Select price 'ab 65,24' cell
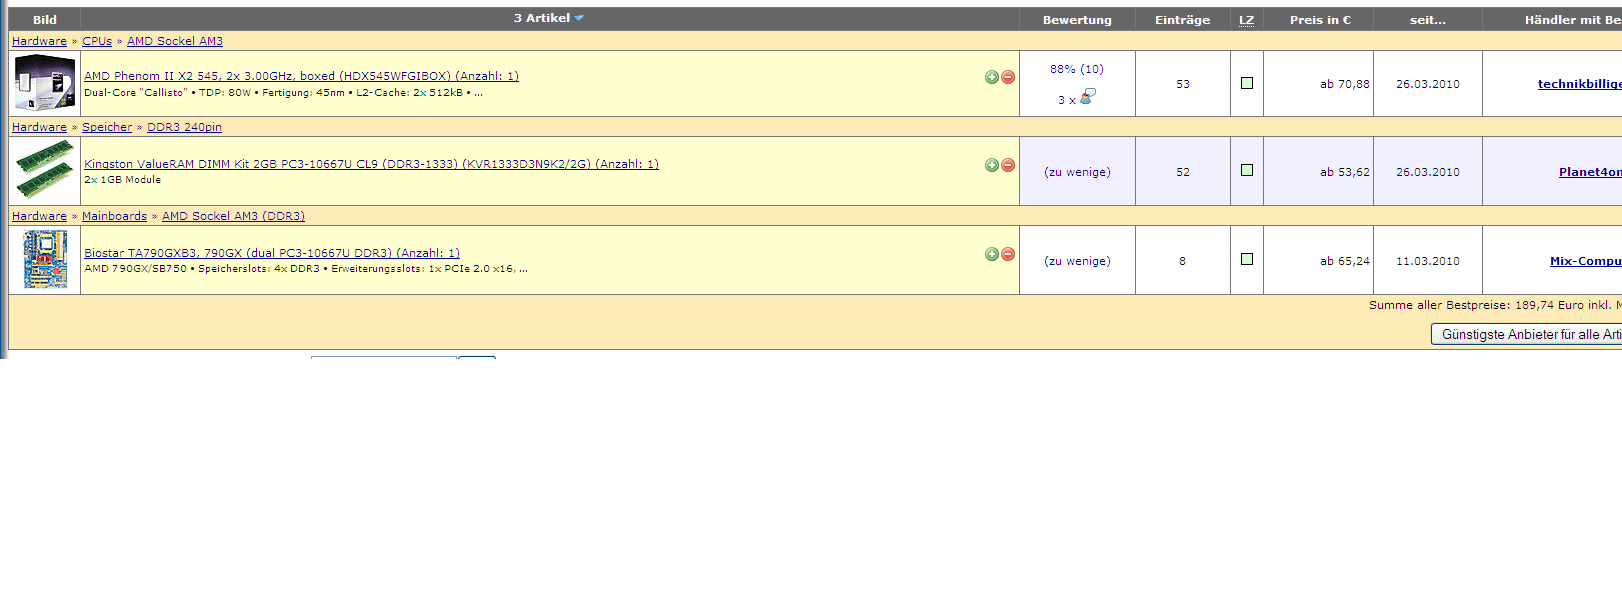The height and width of the screenshot is (600, 1622). tap(1345, 261)
